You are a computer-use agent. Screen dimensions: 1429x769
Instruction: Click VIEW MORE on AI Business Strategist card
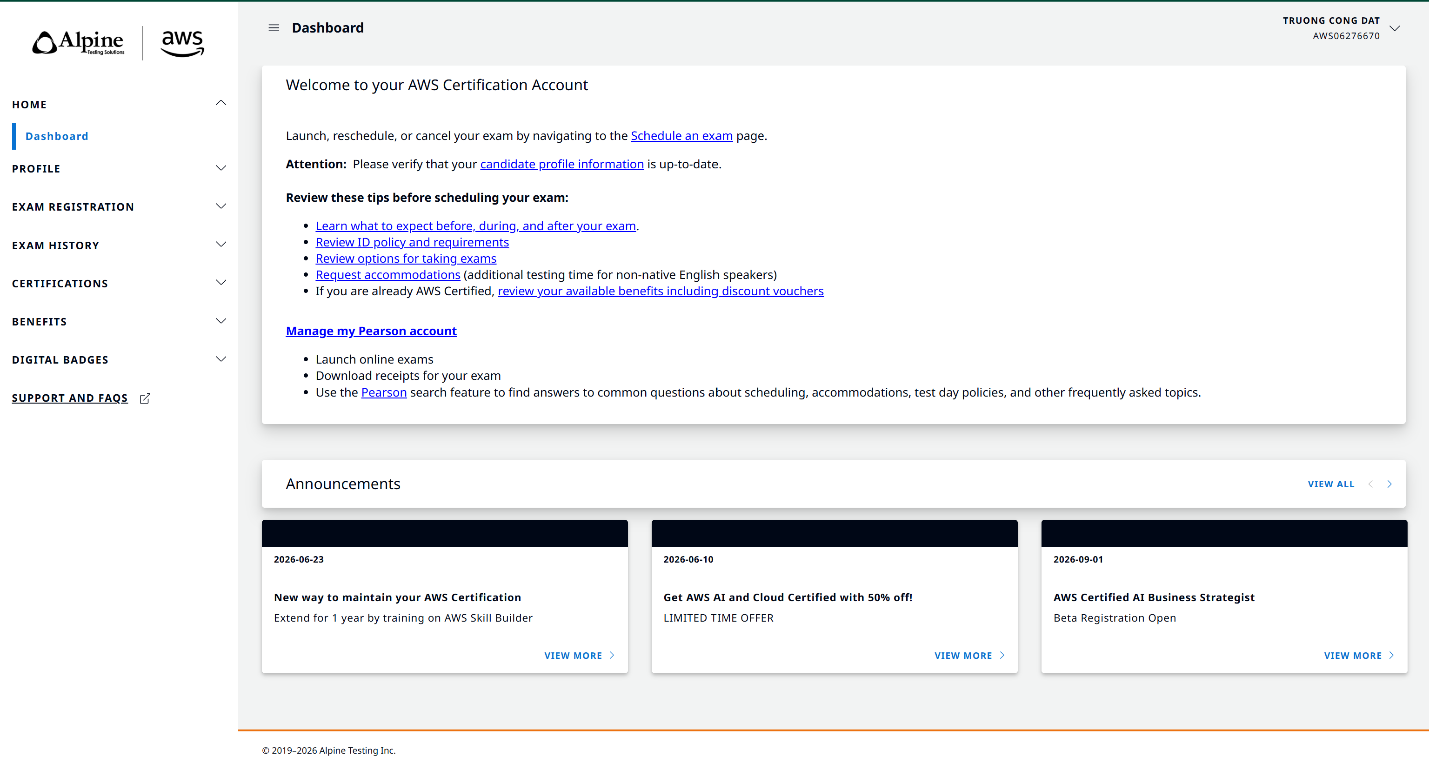(1360, 656)
